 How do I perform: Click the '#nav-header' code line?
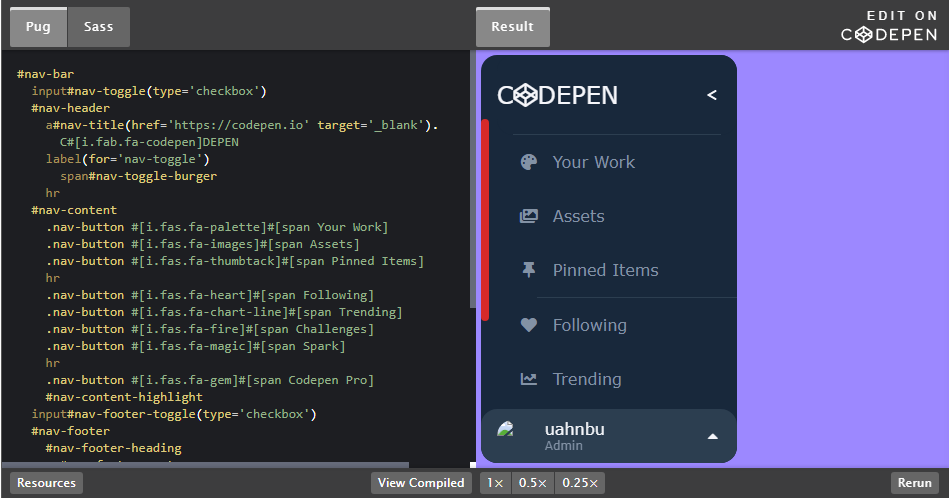[70, 108]
